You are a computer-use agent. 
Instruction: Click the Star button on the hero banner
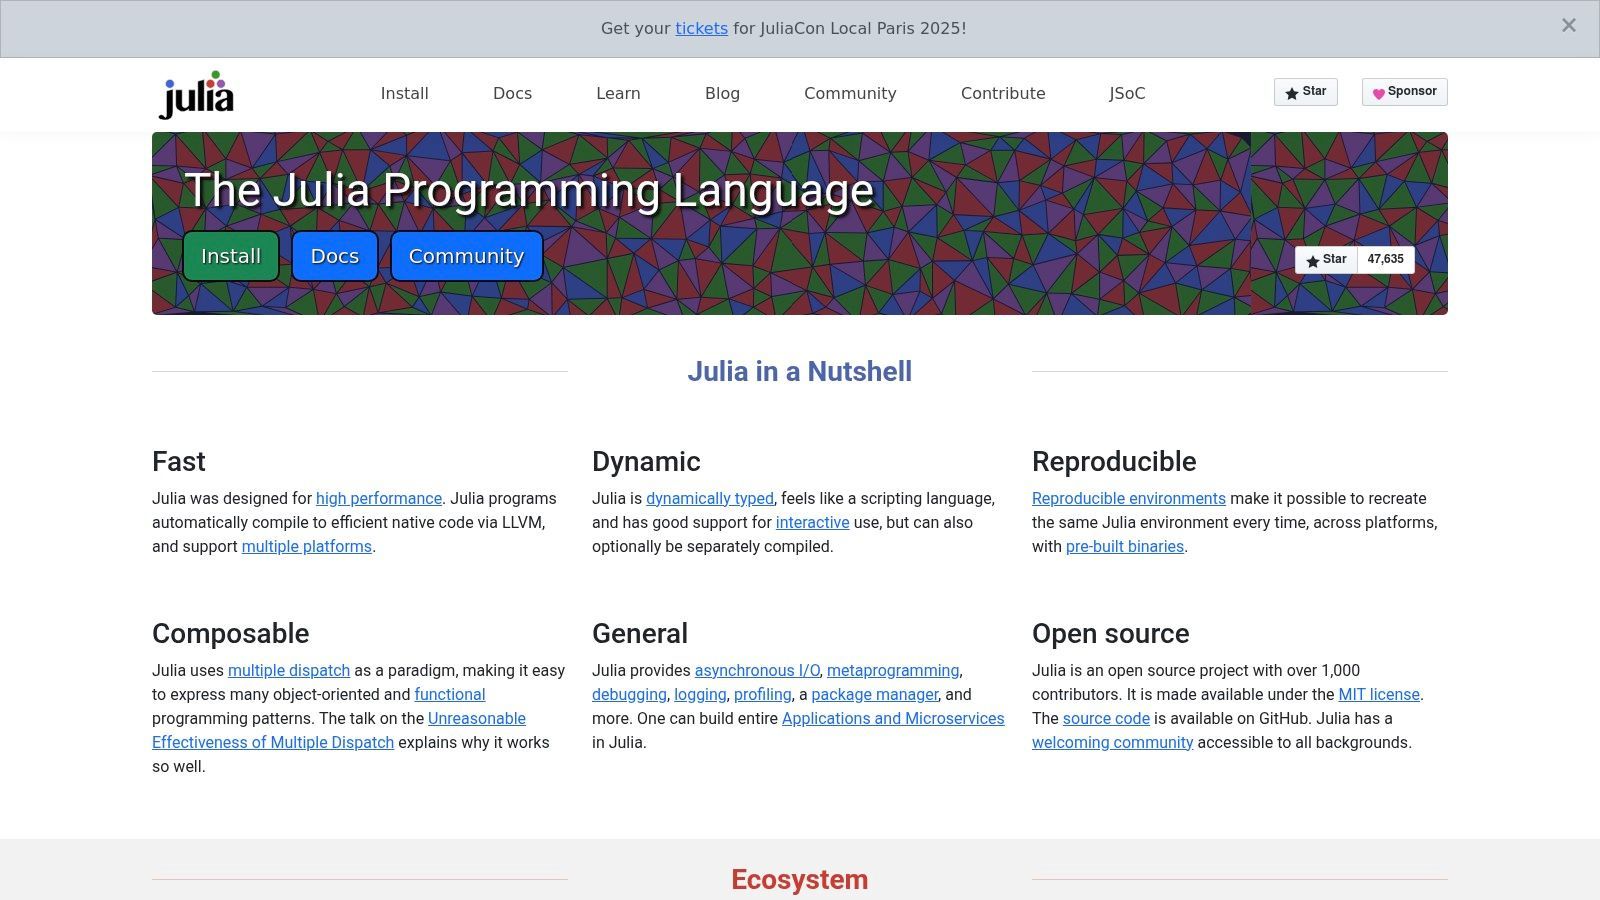(x=1326, y=260)
